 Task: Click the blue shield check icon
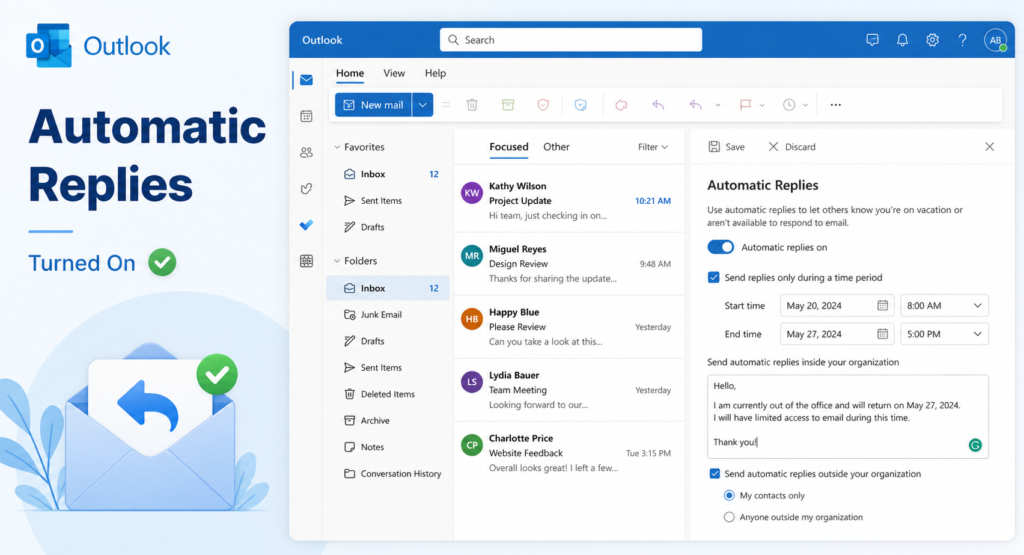[581, 104]
